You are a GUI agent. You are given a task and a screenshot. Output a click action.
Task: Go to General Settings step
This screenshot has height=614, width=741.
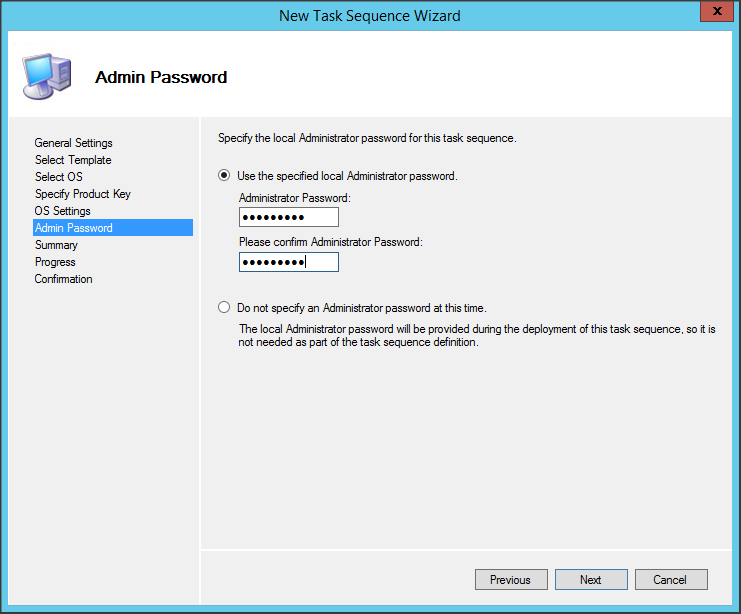tap(73, 143)
